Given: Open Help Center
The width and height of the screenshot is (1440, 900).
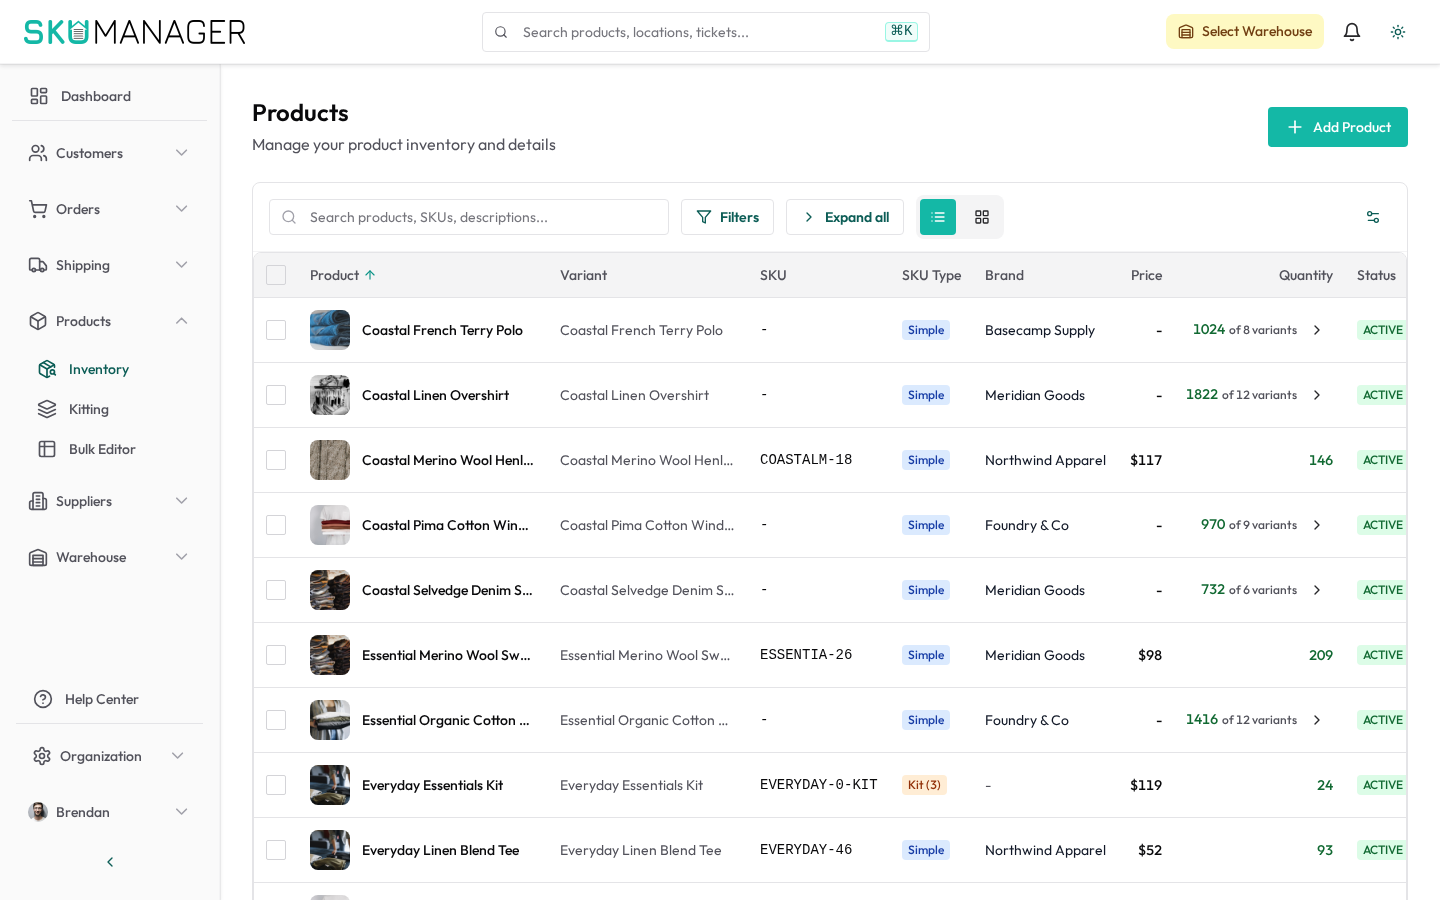Looking at the screenshot, I should click(109, 699).
